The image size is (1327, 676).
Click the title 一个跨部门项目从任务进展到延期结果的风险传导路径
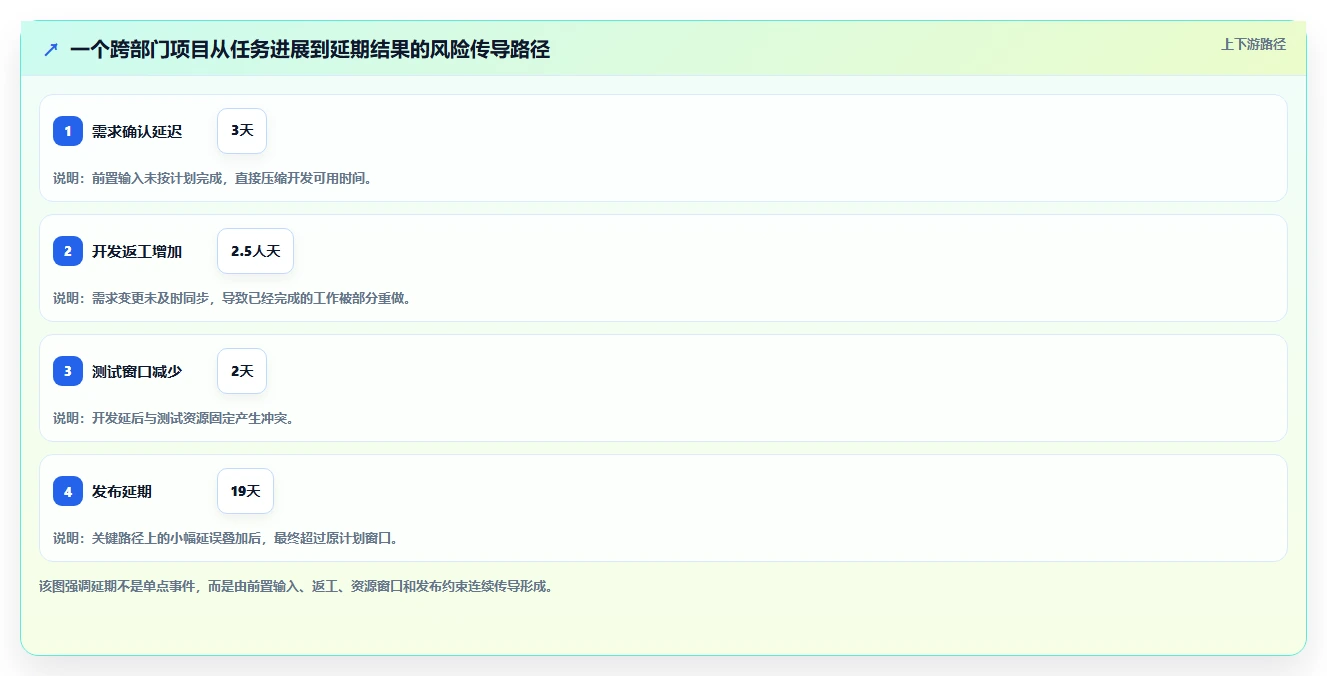tap(310, 49)
